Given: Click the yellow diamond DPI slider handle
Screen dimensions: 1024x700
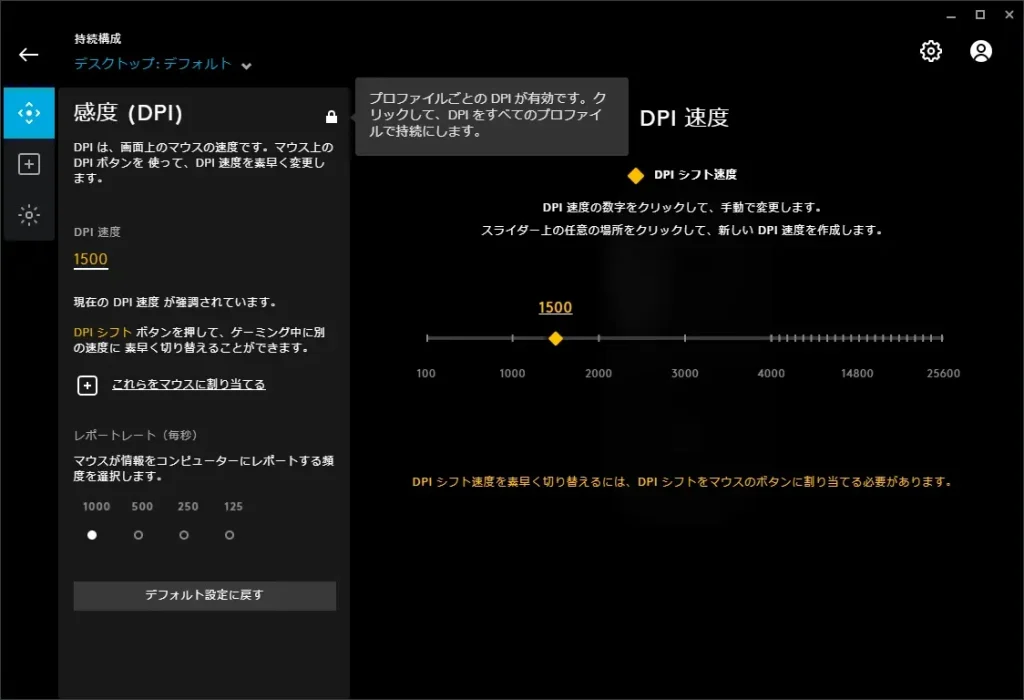Looking at the screenshot, I should 555,338.
